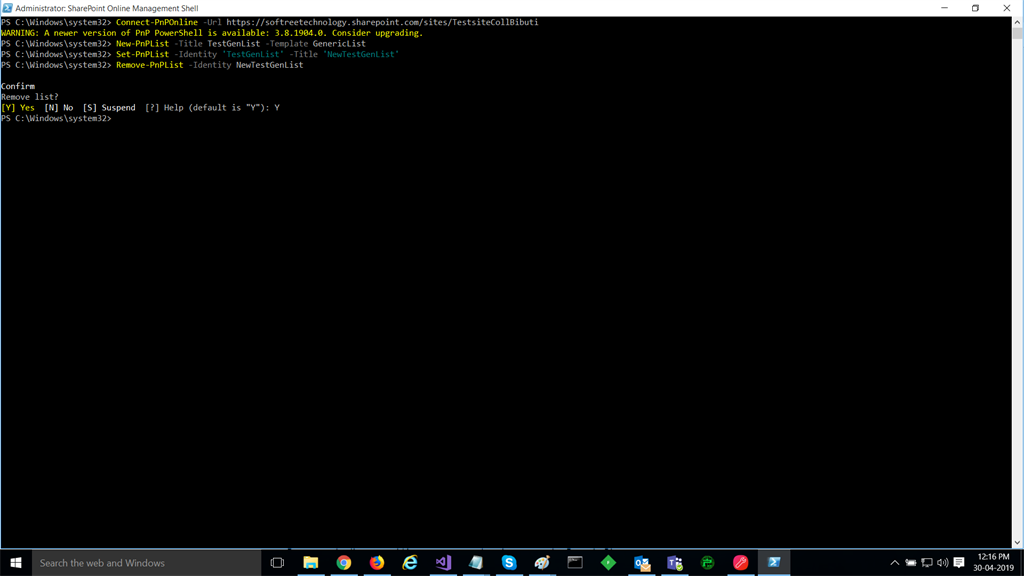Show battery status flyout
The image size is (1024, 576).
point(912,562)
